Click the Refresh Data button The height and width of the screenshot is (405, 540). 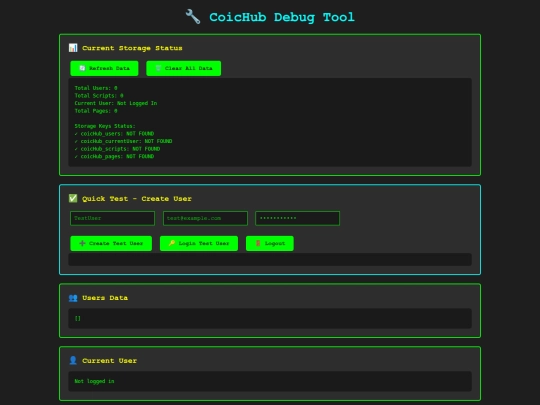click(104, 68)
